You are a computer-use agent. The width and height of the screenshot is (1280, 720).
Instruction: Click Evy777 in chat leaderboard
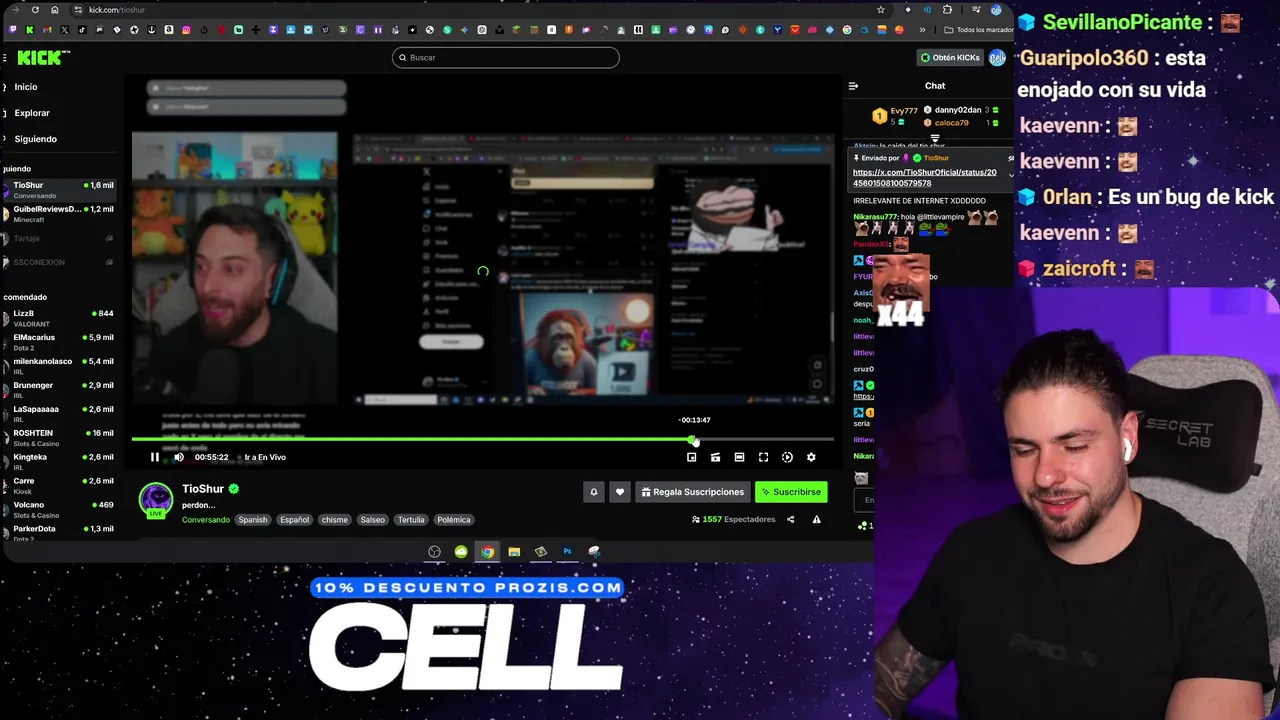click(904, 111)
